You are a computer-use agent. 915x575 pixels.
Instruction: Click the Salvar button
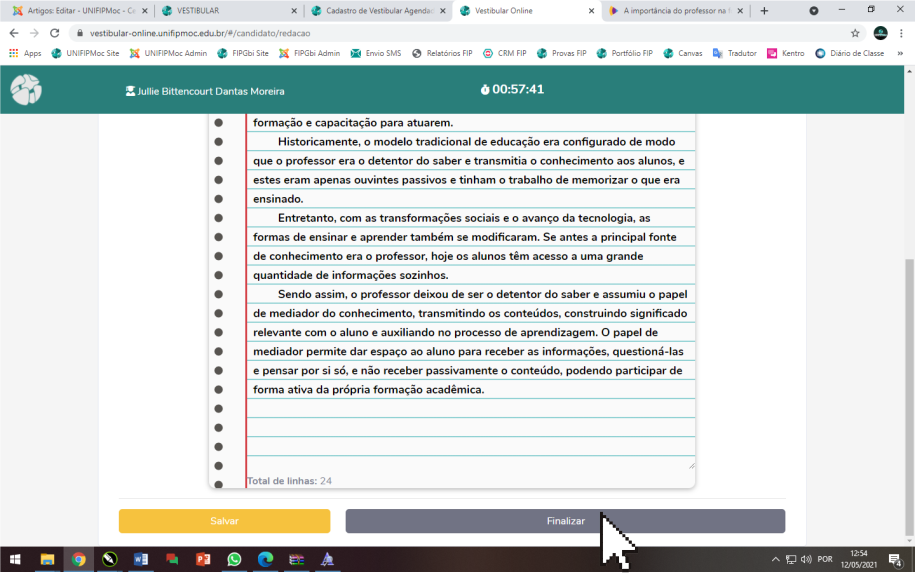pos(224,521)
